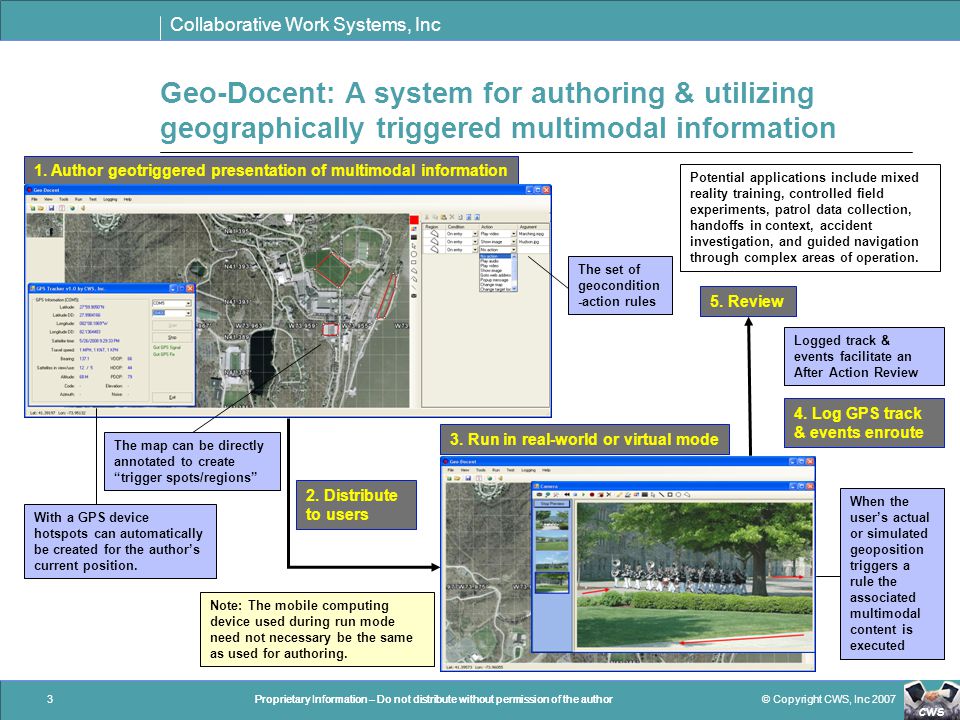Choose Play audio from the action list
The image size is (960, 720).
(495, 261)
